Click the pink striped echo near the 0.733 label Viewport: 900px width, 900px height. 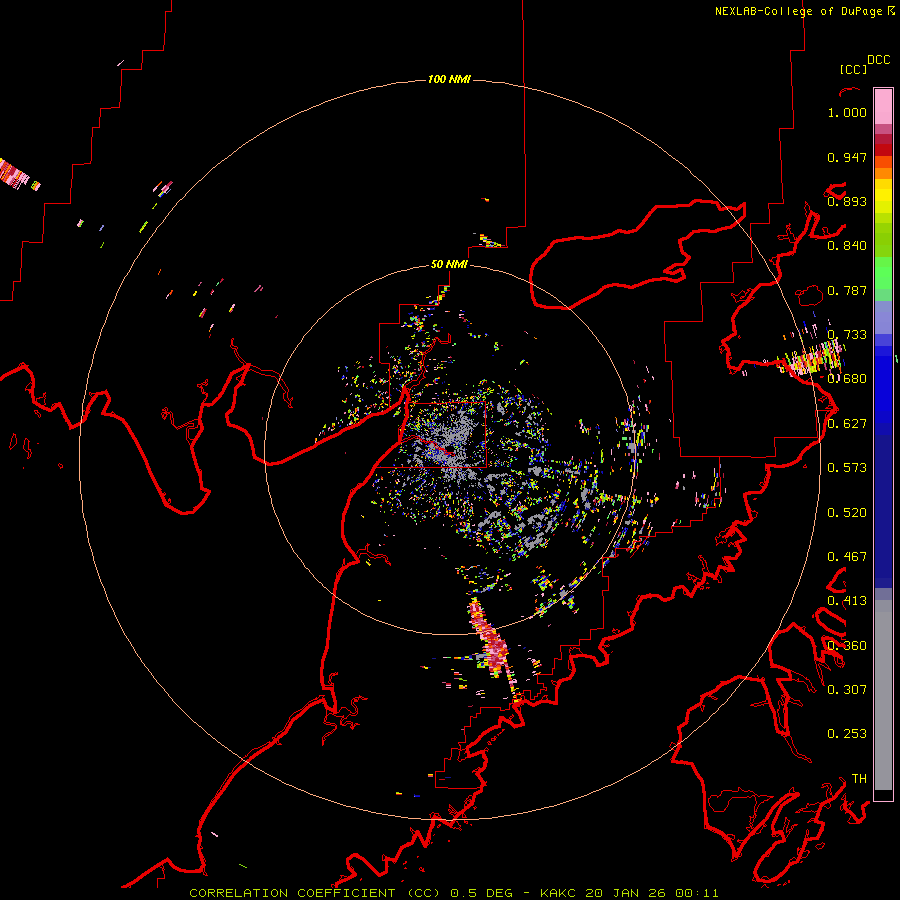point(812,357)
